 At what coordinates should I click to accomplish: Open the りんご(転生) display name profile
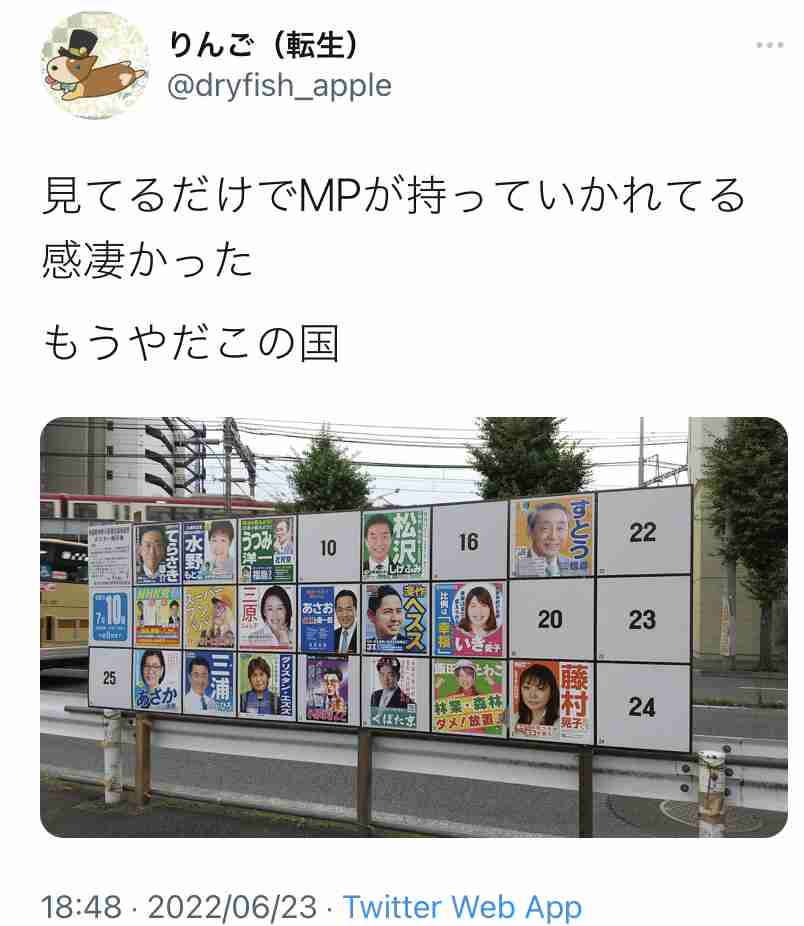point(263,45)
